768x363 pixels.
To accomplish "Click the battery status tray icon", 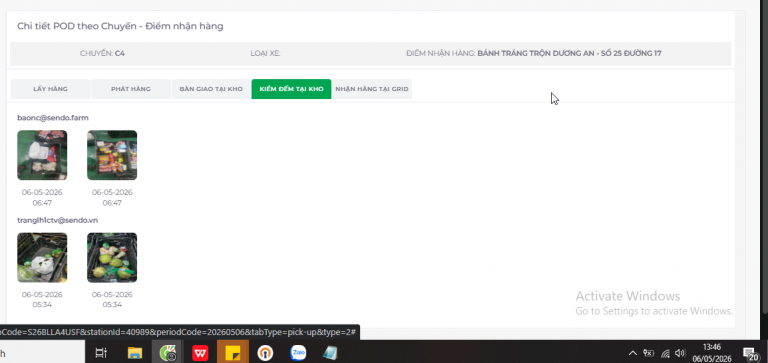I will pyautogui.click(x=648, y=353).
